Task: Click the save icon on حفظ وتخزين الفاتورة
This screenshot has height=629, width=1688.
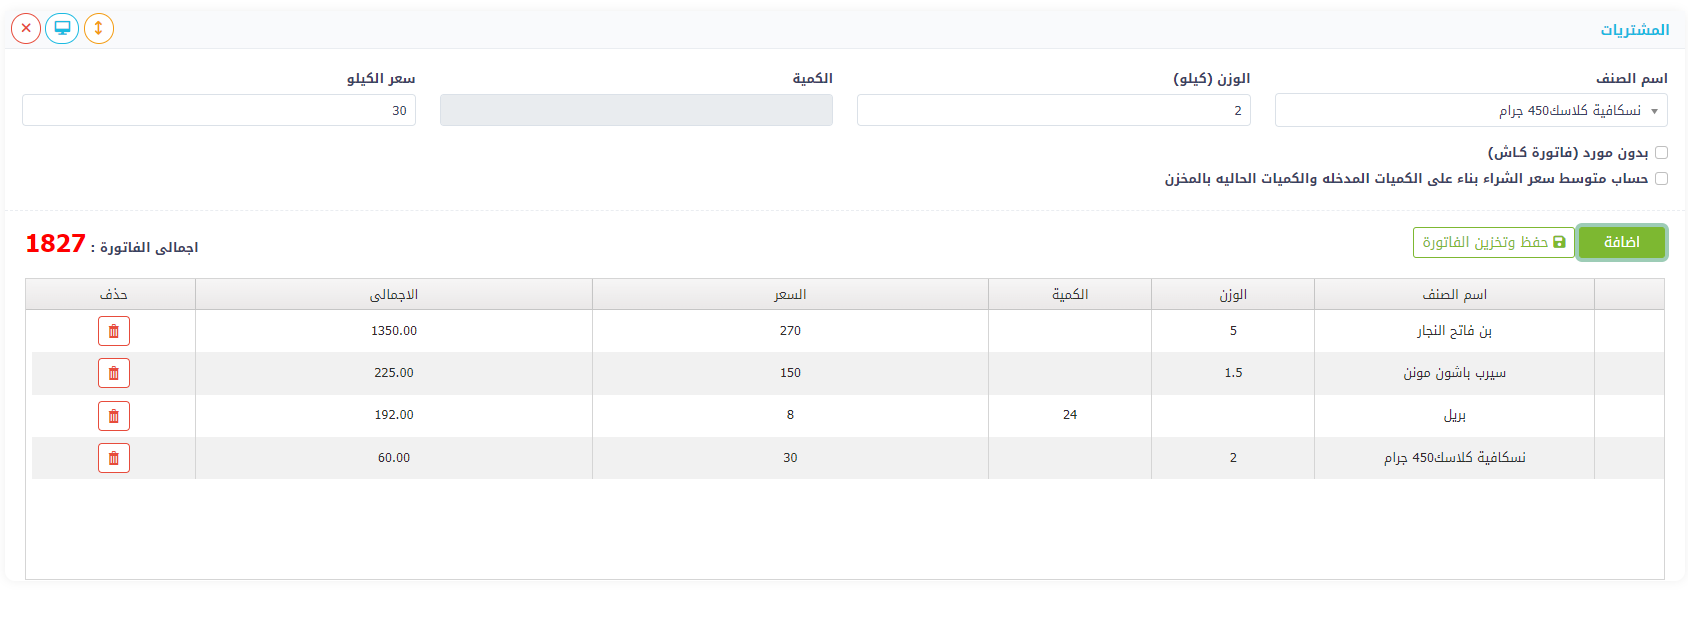Action: tap(1559, 243)
